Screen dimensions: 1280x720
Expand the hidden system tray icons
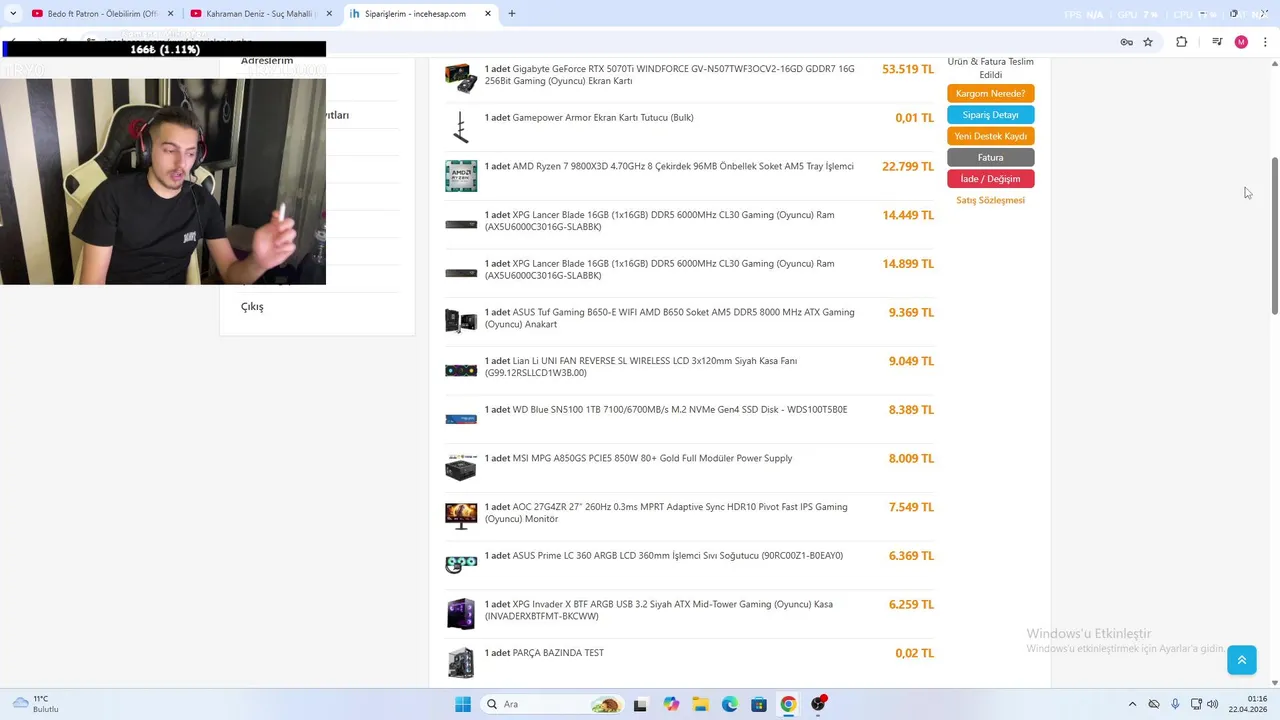click(x=1132, y=704)
